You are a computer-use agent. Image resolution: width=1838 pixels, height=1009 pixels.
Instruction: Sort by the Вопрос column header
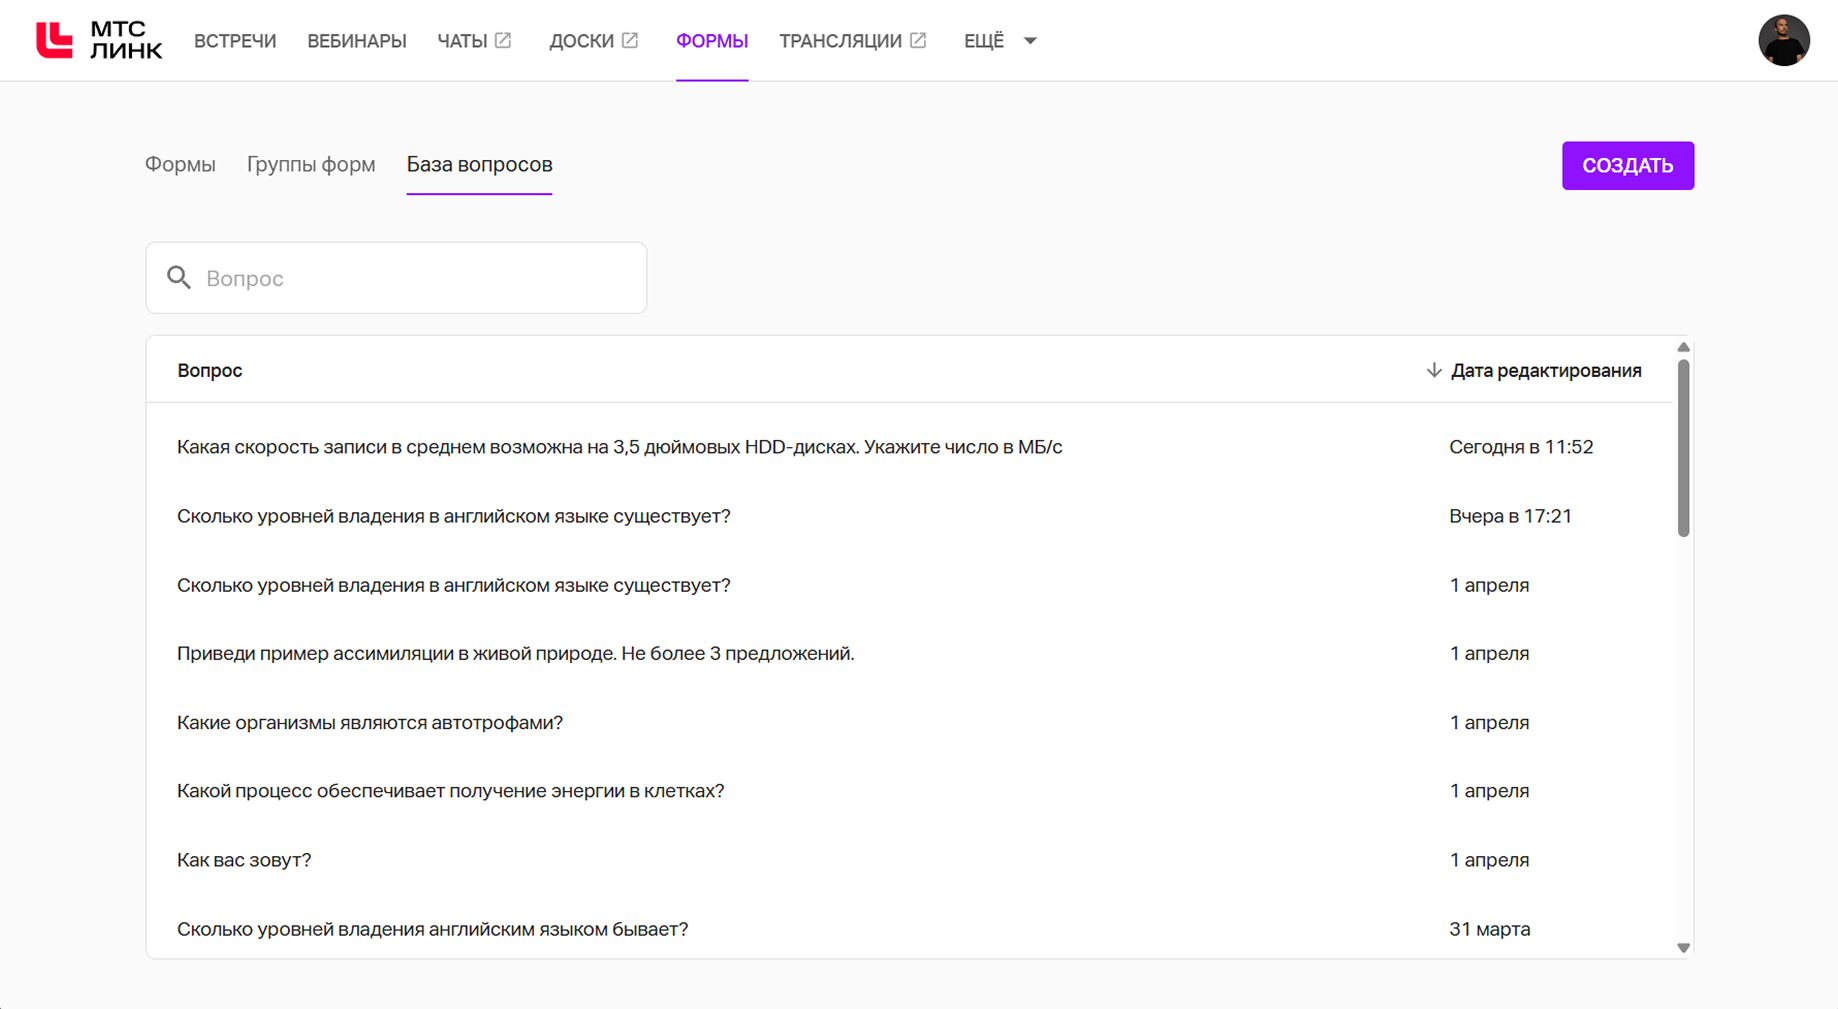click(209, 370)
